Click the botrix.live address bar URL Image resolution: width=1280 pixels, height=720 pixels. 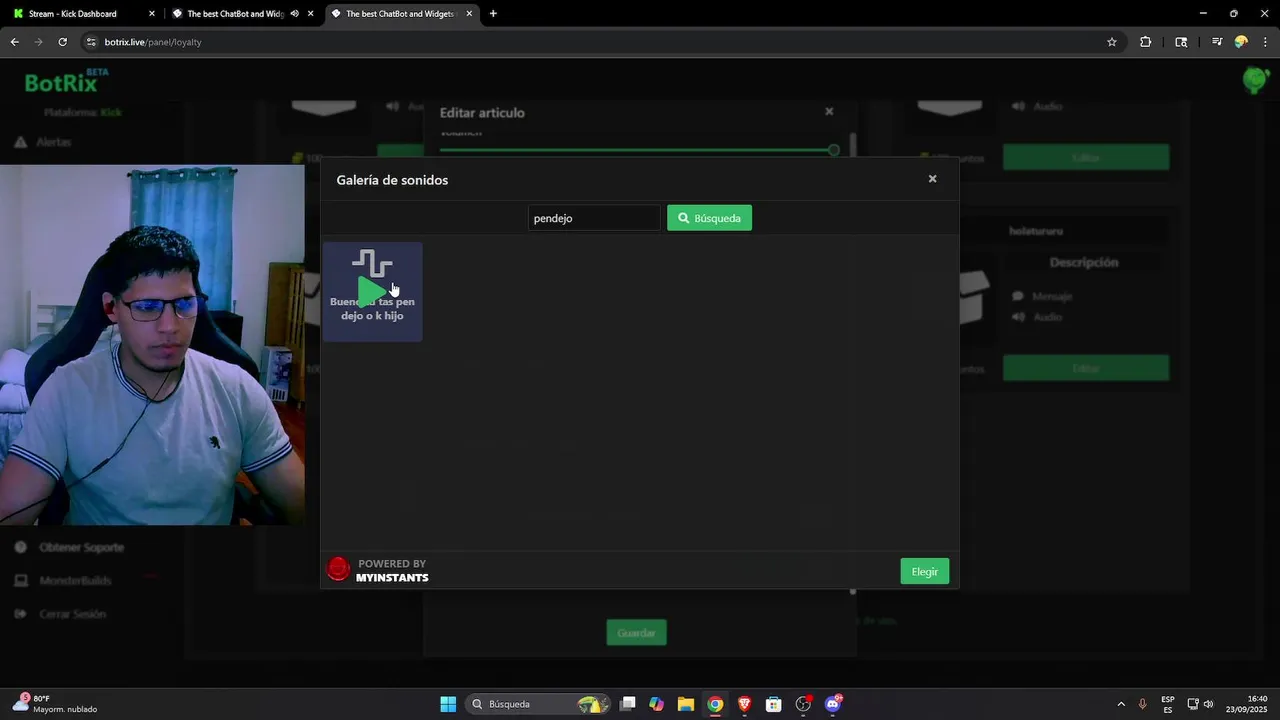click(x=153, y=42)
